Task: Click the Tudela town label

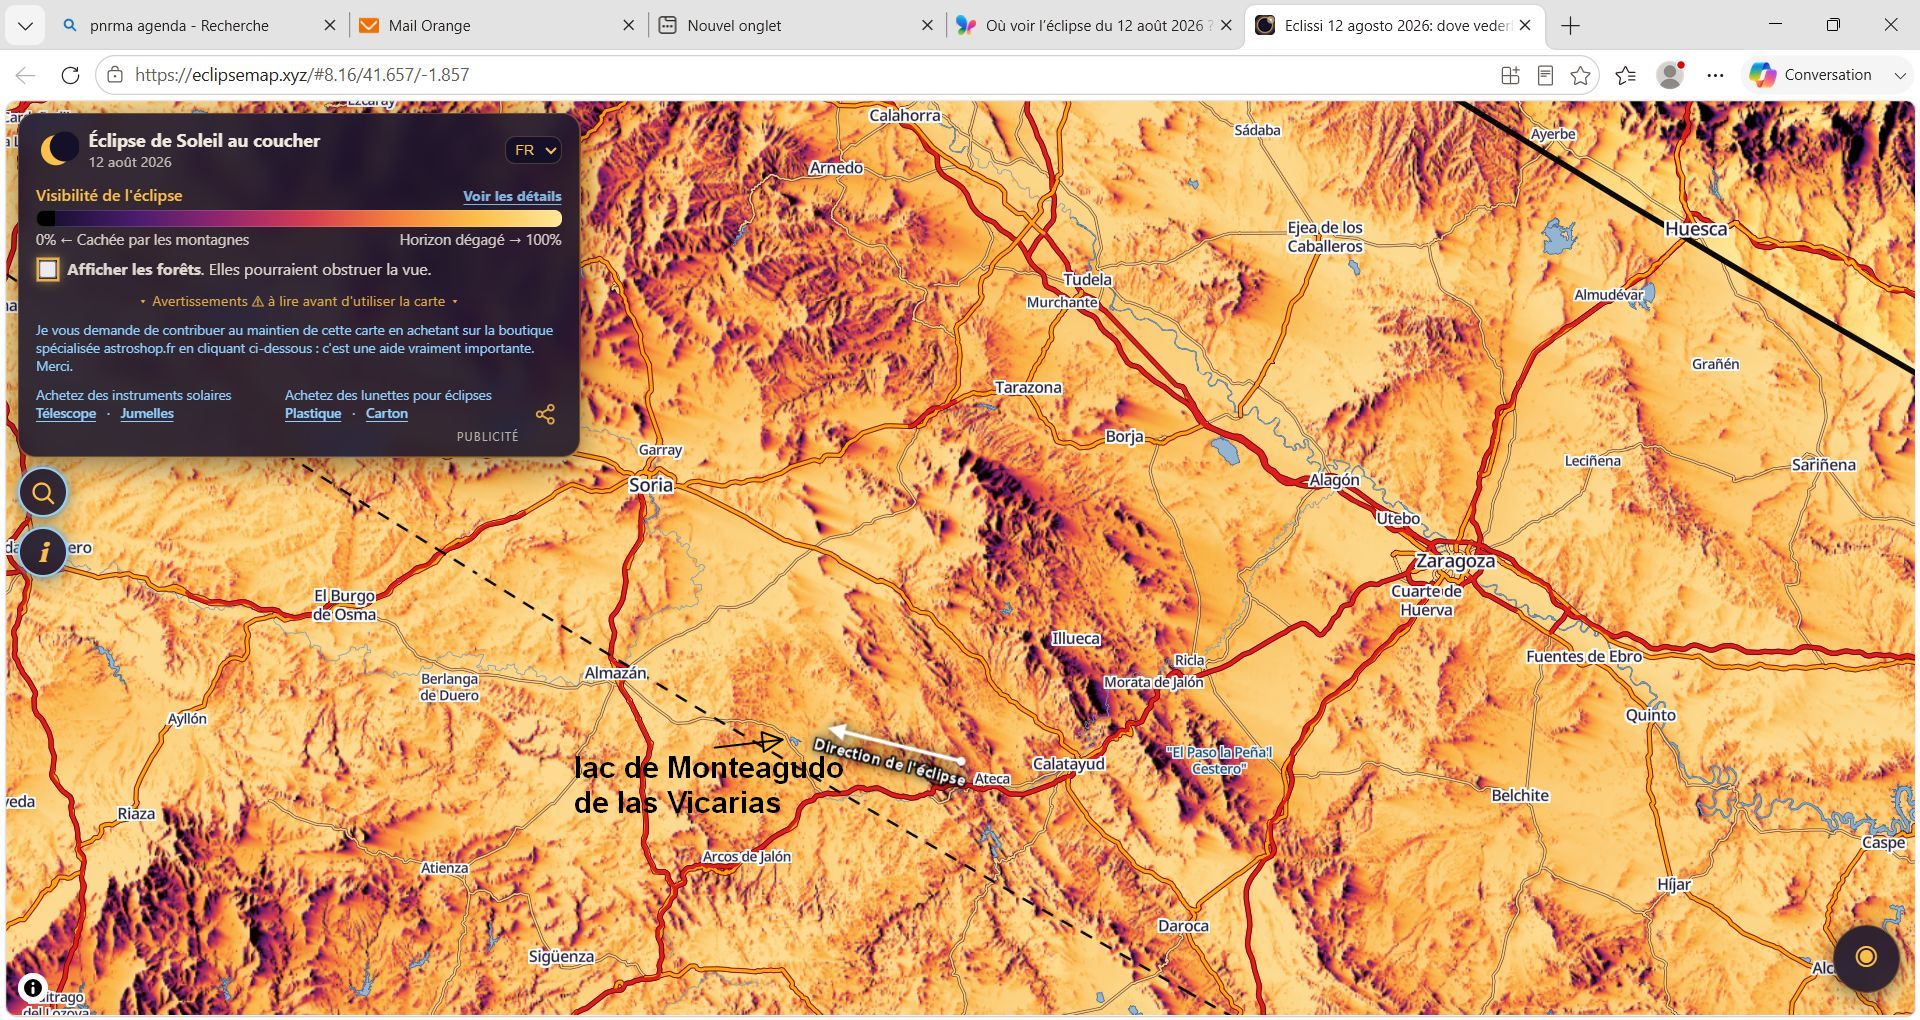Action: click(1087, 280)
